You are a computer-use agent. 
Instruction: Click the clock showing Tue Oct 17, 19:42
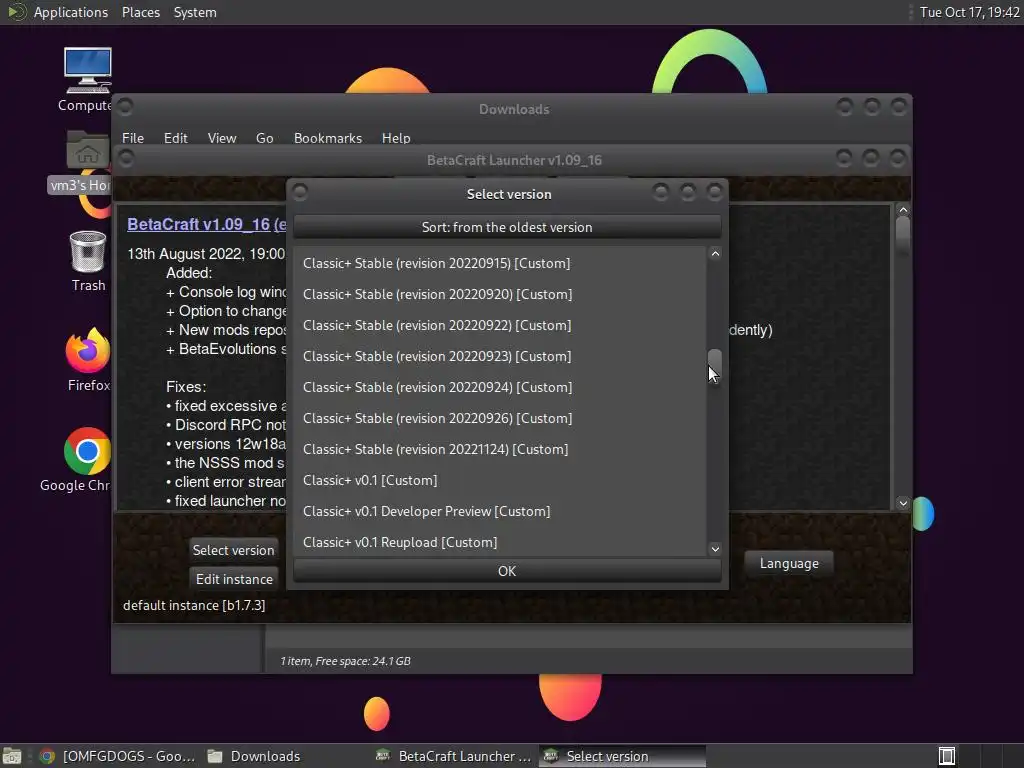point(970,12)
